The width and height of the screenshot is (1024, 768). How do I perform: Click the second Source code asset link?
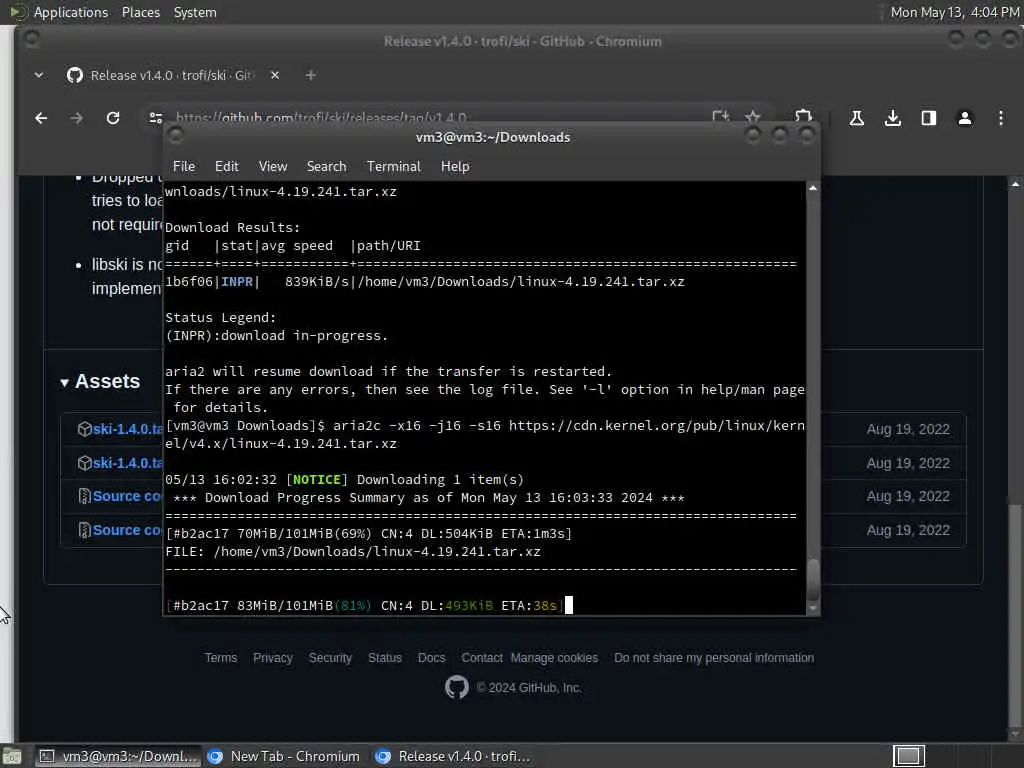[127, 530]
